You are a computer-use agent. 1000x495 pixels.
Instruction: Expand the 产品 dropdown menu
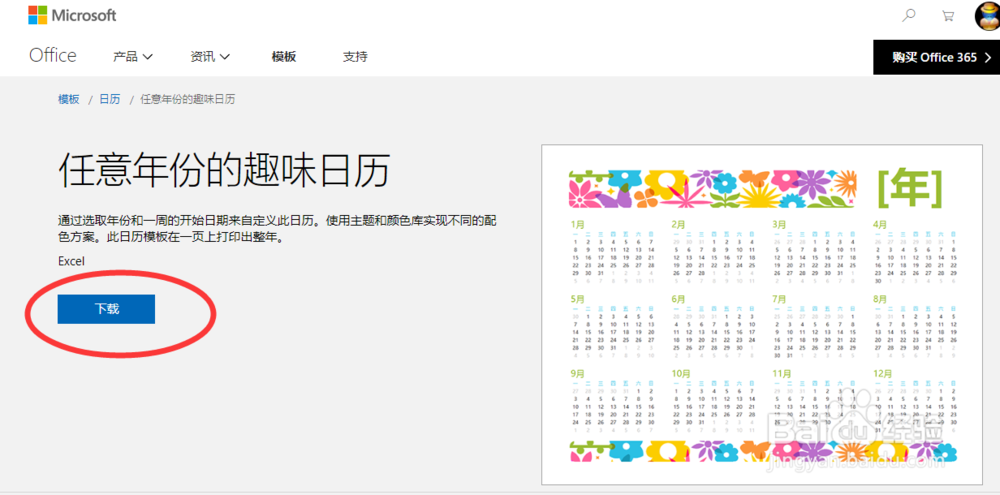tap(133, 57)
